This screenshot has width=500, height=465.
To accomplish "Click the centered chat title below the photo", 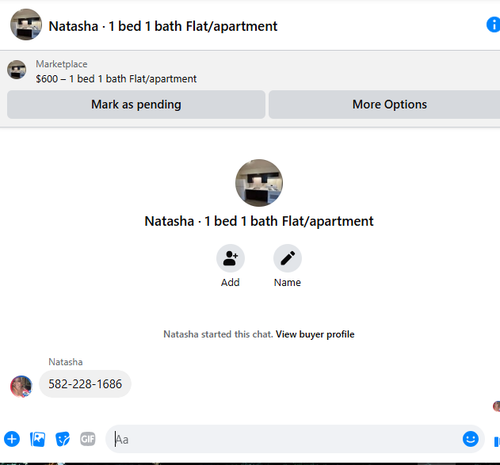I will (259, 221).
